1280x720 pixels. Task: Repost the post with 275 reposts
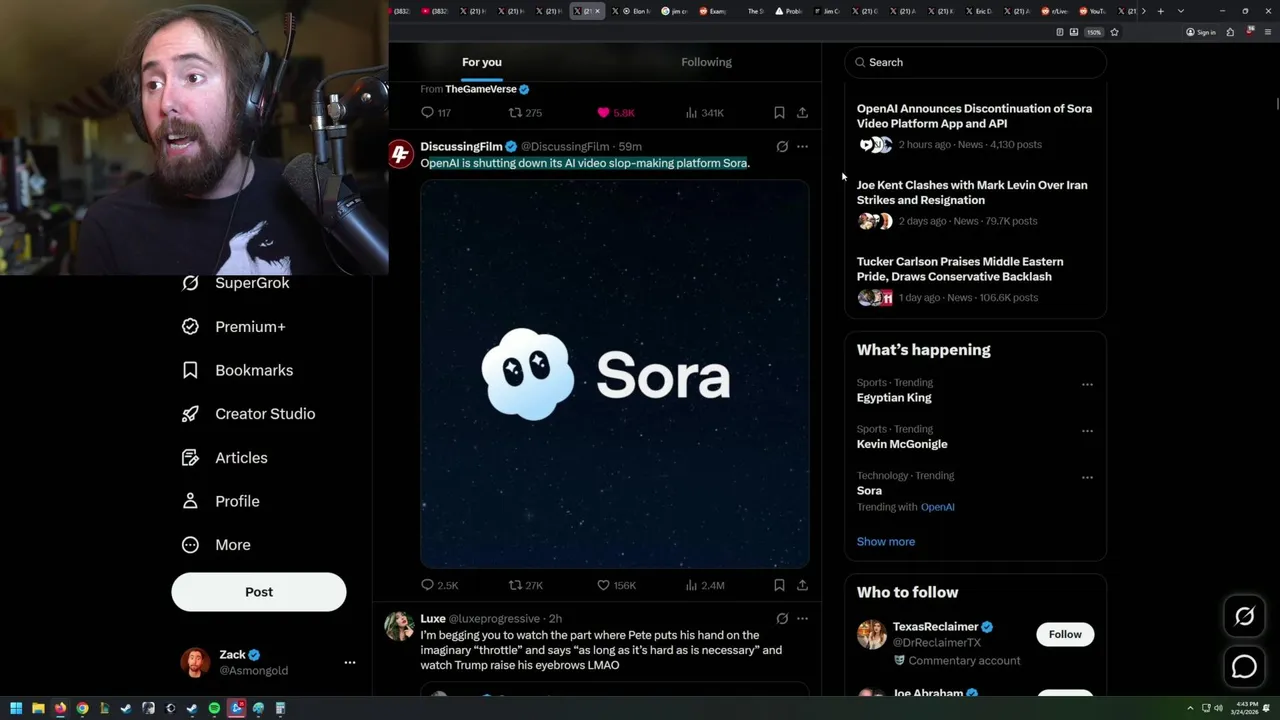click(526, 113)
